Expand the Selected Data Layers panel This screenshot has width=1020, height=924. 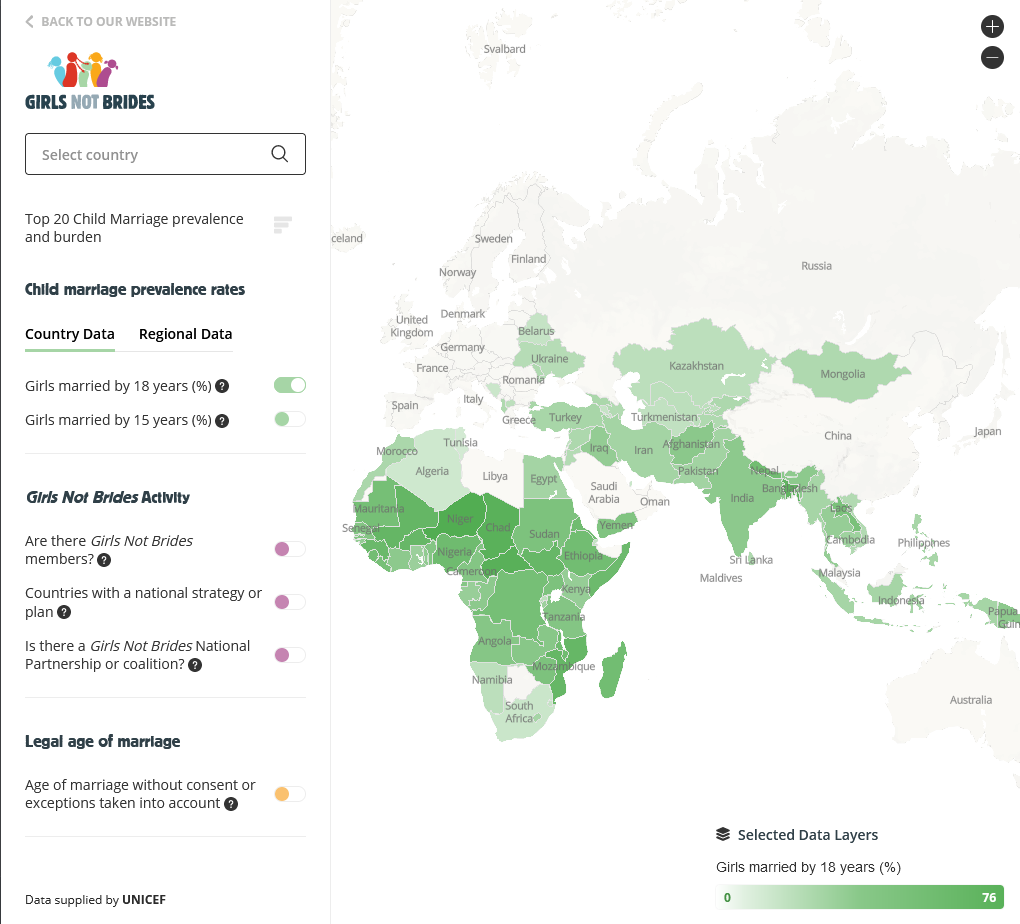coord(797,834)
